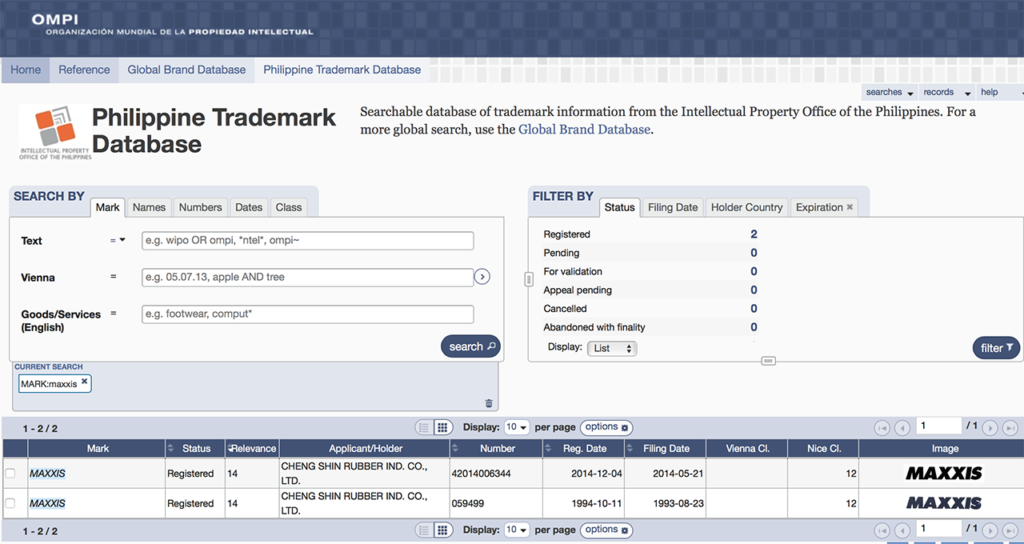
Task: Select the Holder Country filter tab
Action: coord(746,207)
